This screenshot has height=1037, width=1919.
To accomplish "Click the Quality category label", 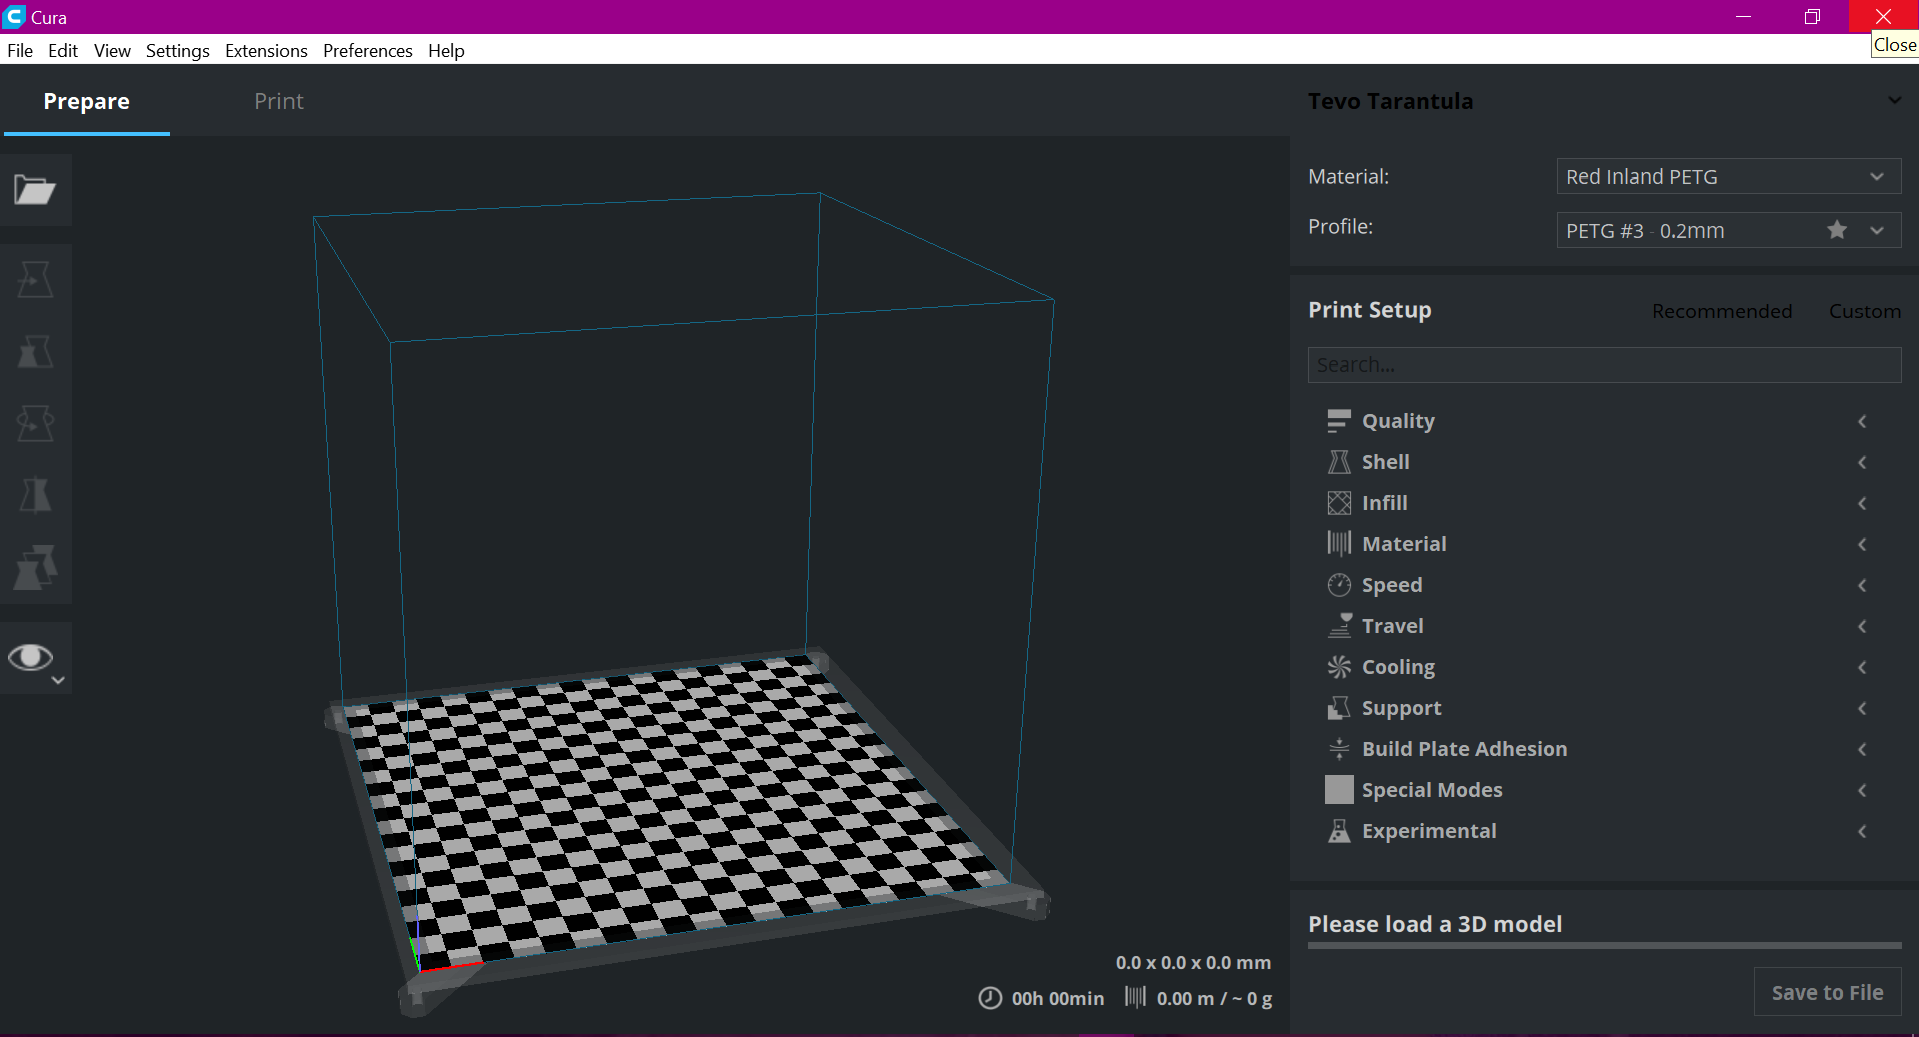I will point(1398,421).
